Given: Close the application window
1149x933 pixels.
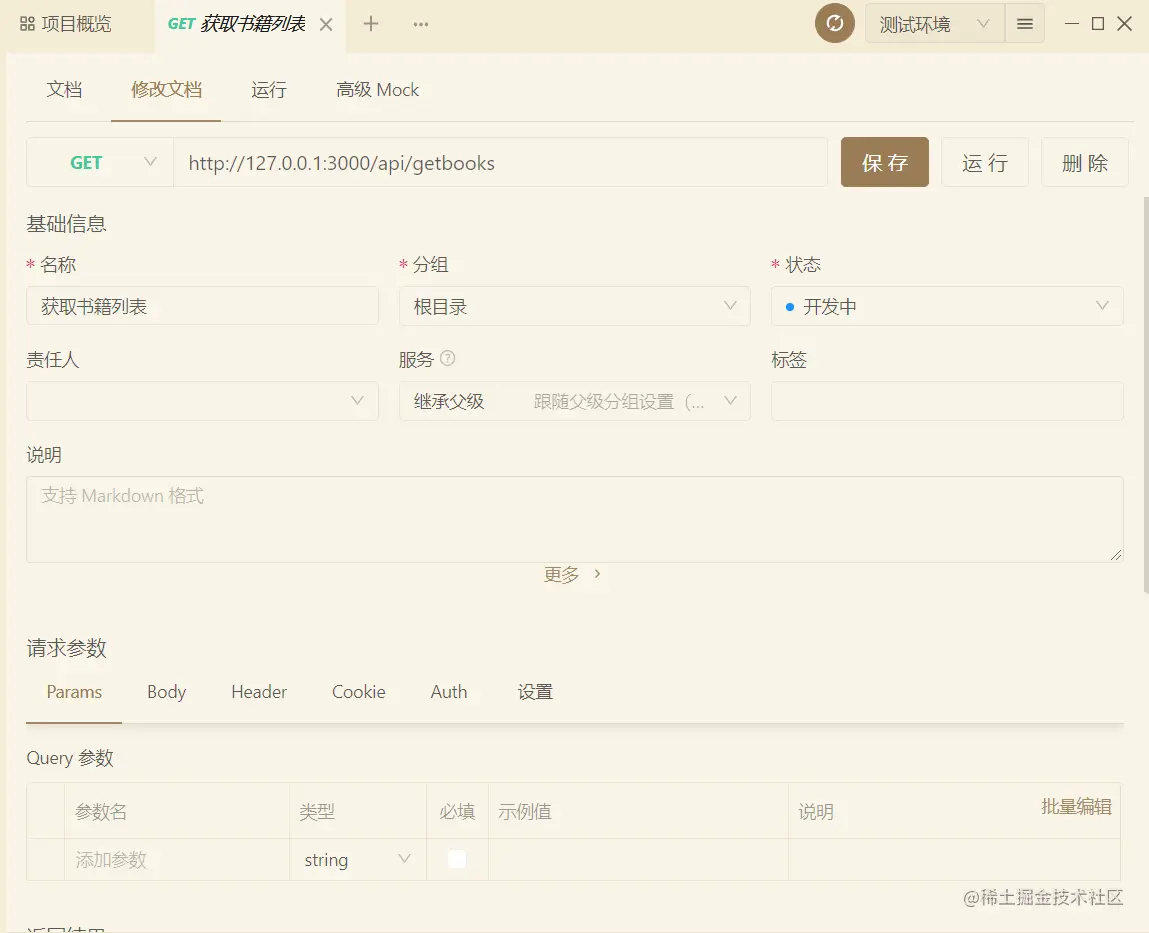Looking at the screenshot, I should pos(1124,24).
